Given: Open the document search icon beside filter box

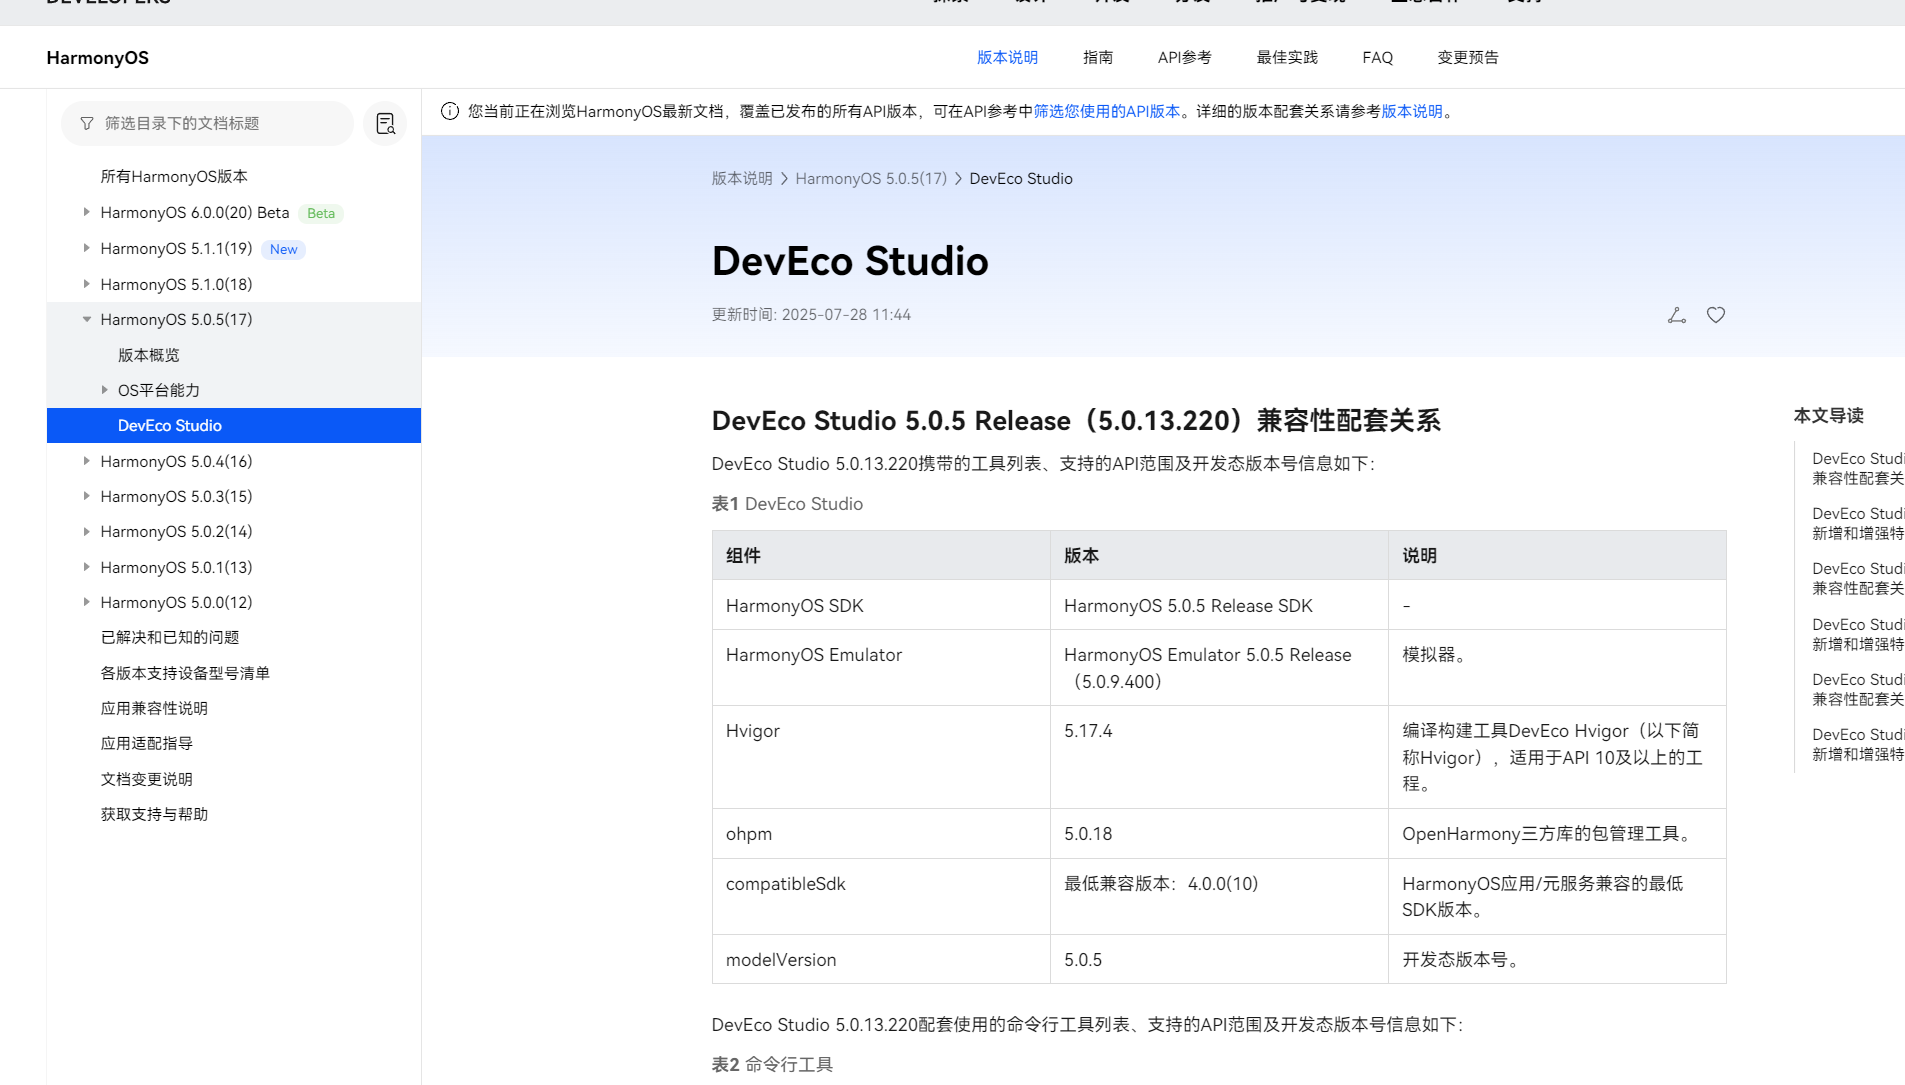Looking at the screenshot, I should point(385,123).
